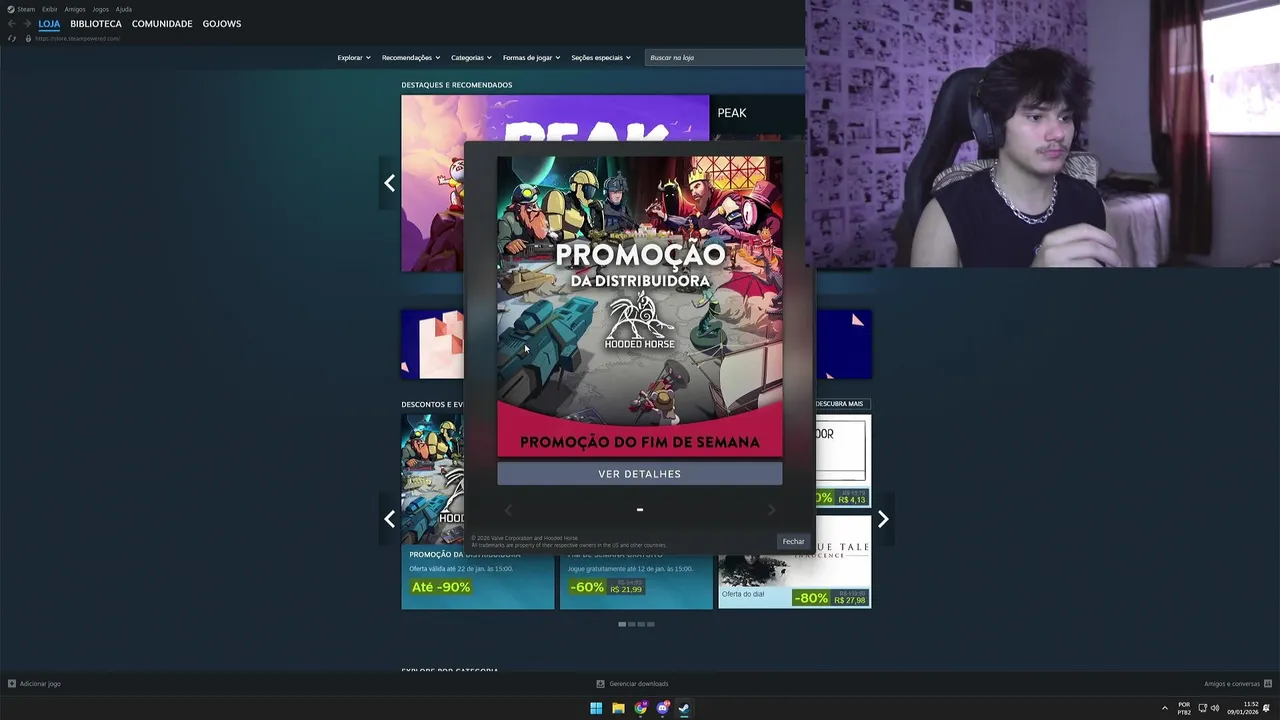The height and width of the screenshot is (720, 1280).
Task: Click the discounts carousel right arrow
Action: (x=882, y=519)
